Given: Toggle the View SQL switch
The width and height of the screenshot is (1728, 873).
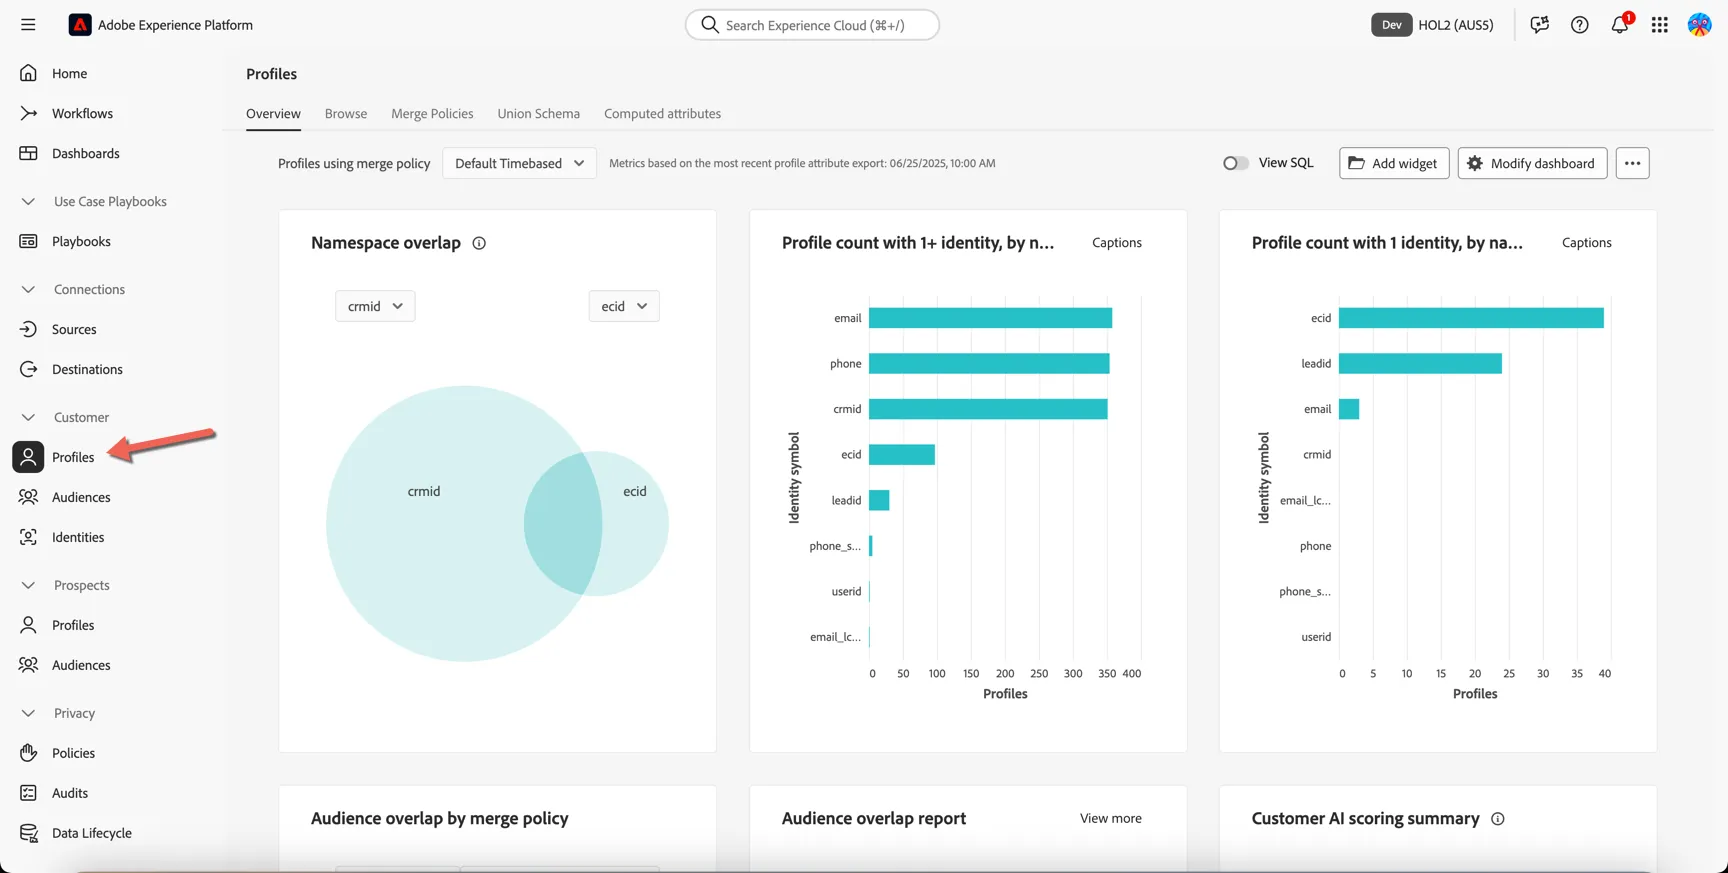Looking at the screenshot, I should pos(1235,163).
